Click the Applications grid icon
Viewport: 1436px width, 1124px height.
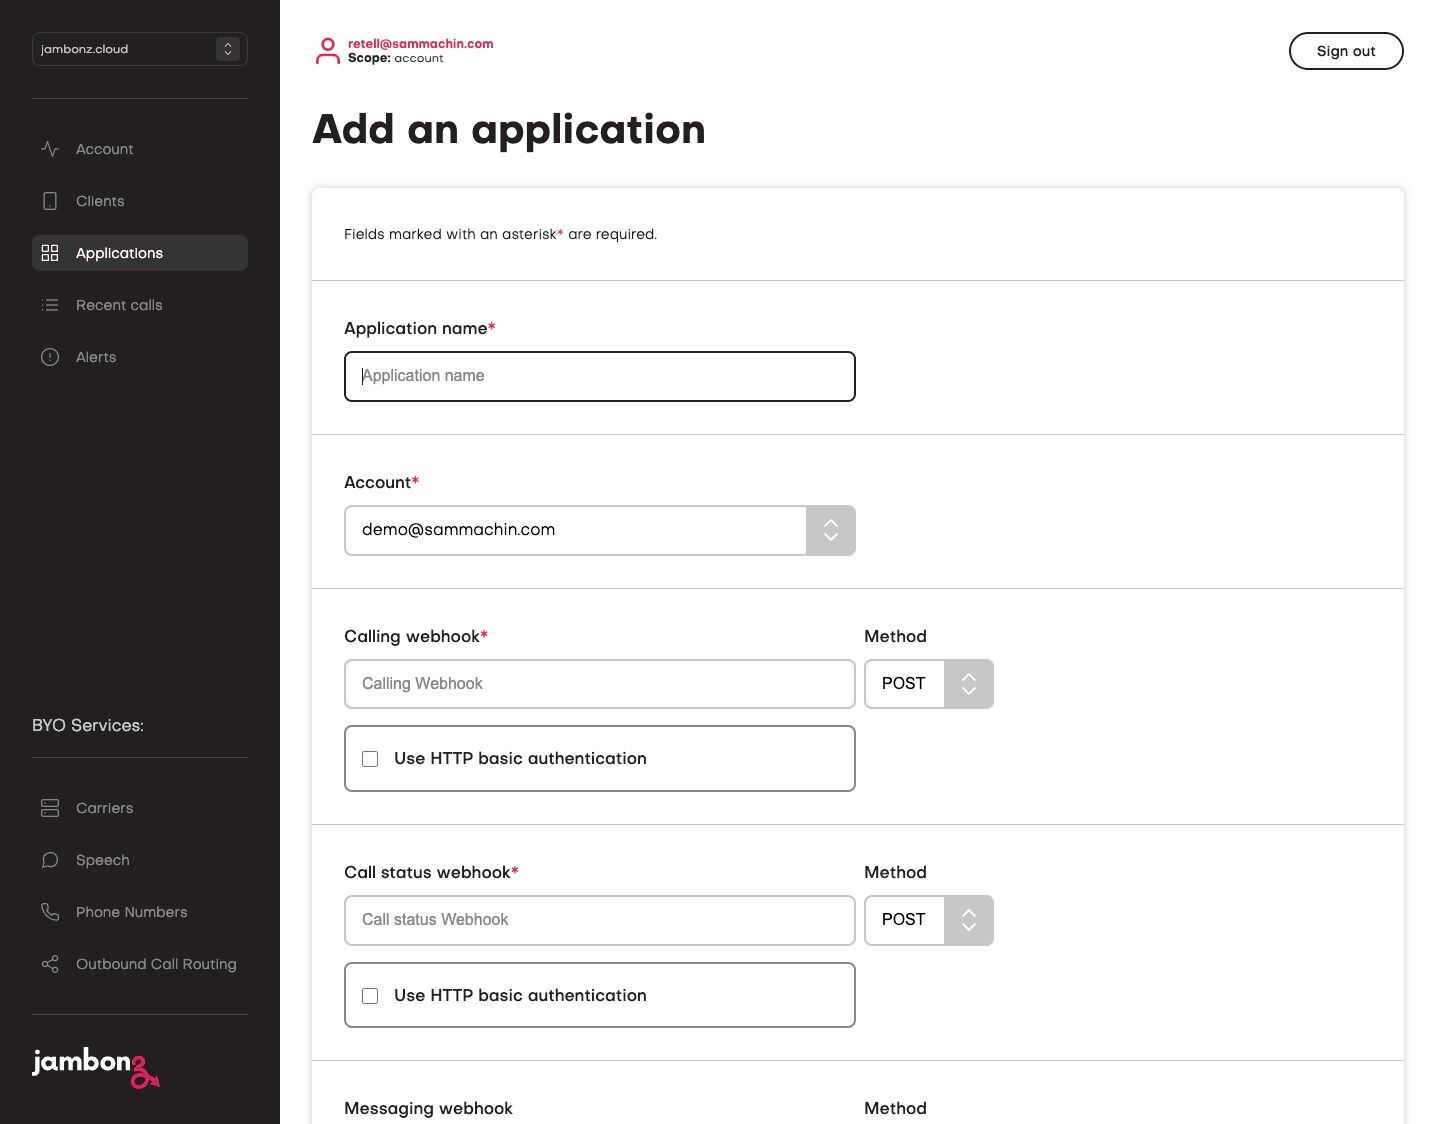[50, 253]
